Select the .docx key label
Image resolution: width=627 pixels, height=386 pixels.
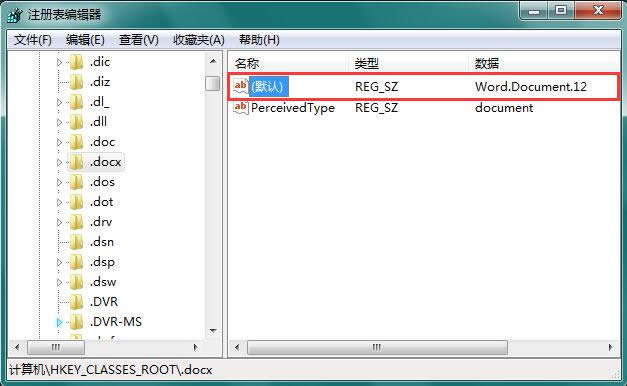pos(105,162)
